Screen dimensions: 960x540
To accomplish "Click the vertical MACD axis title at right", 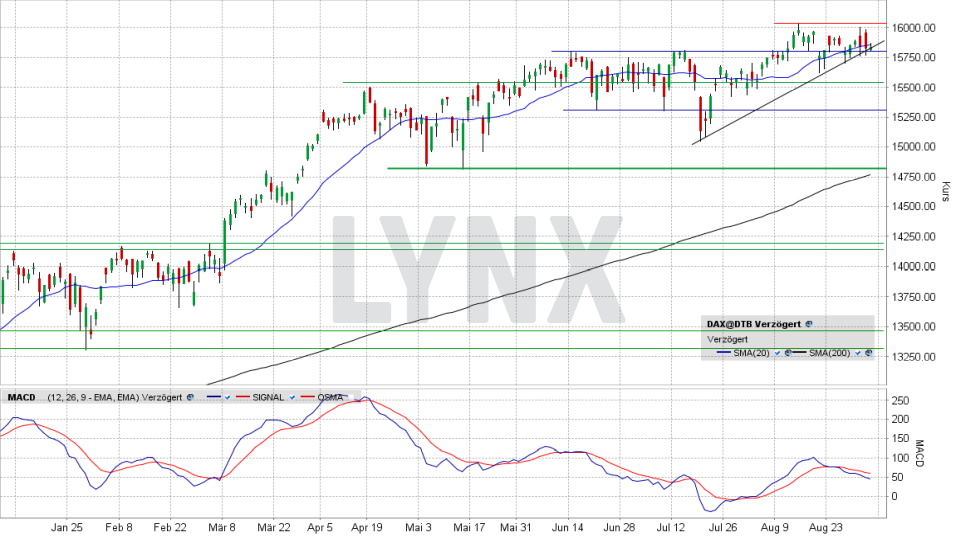I will (919, 453).
